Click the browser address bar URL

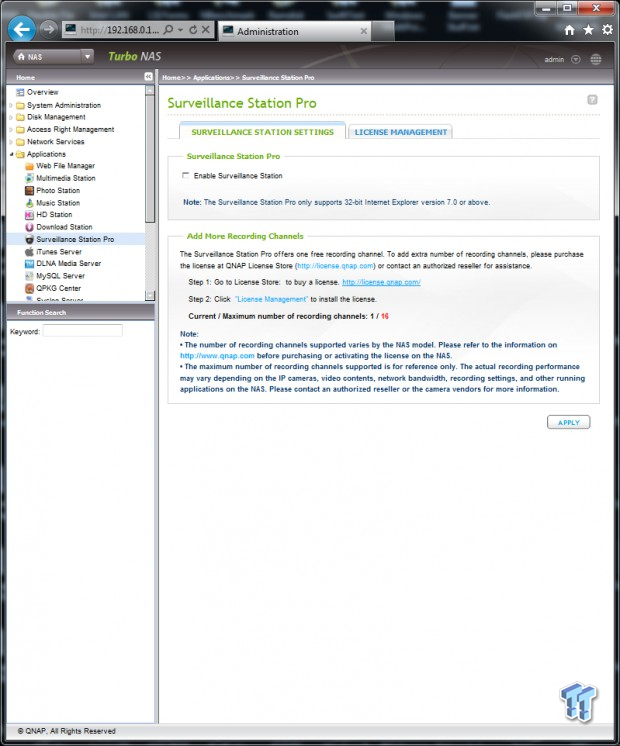[x=119, y=30]
